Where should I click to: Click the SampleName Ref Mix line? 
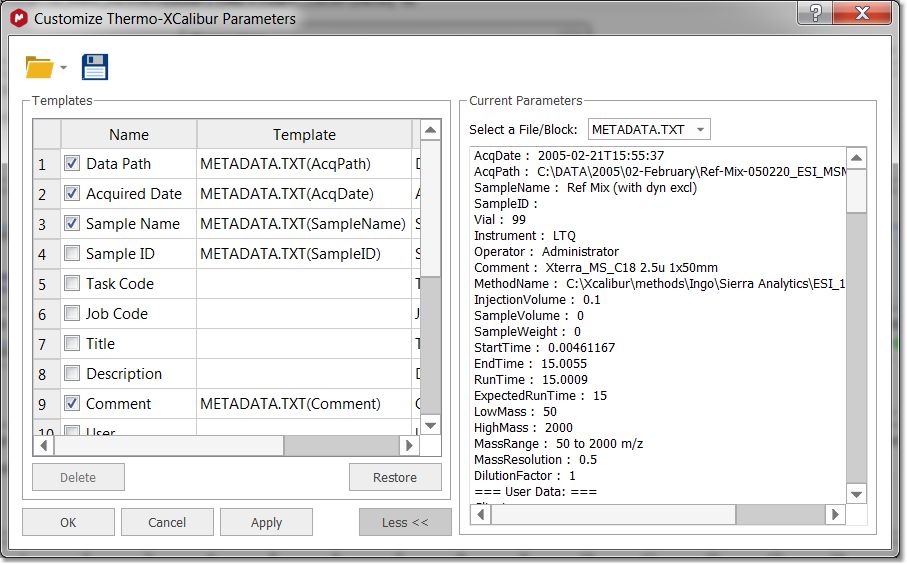(585, 187)
